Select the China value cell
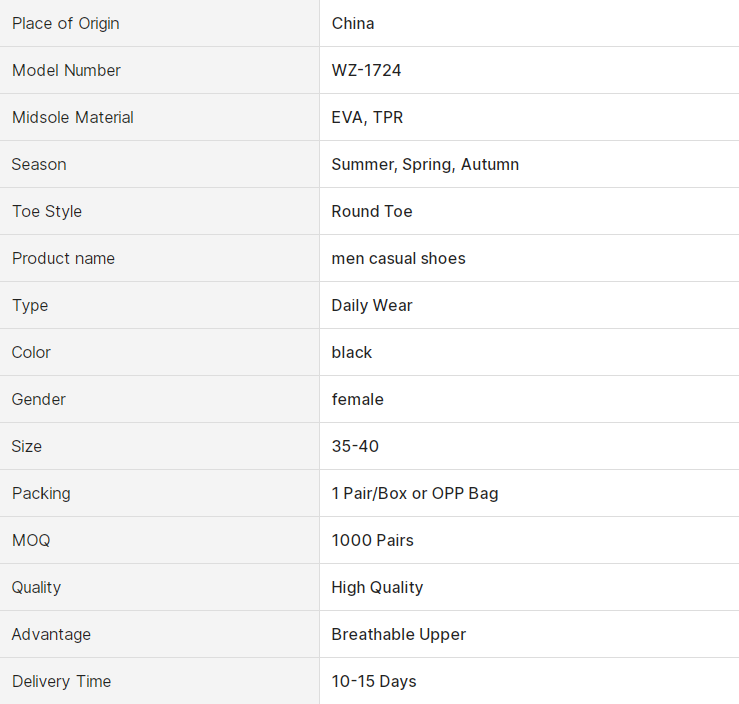 click(x=353, y=23)
